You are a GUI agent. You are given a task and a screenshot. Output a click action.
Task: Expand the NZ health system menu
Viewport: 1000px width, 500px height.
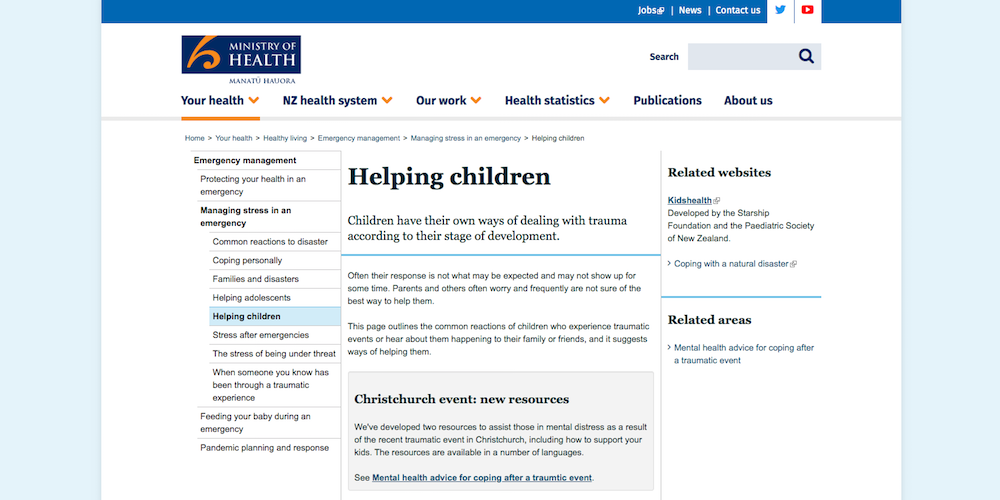tap(337, 101)
